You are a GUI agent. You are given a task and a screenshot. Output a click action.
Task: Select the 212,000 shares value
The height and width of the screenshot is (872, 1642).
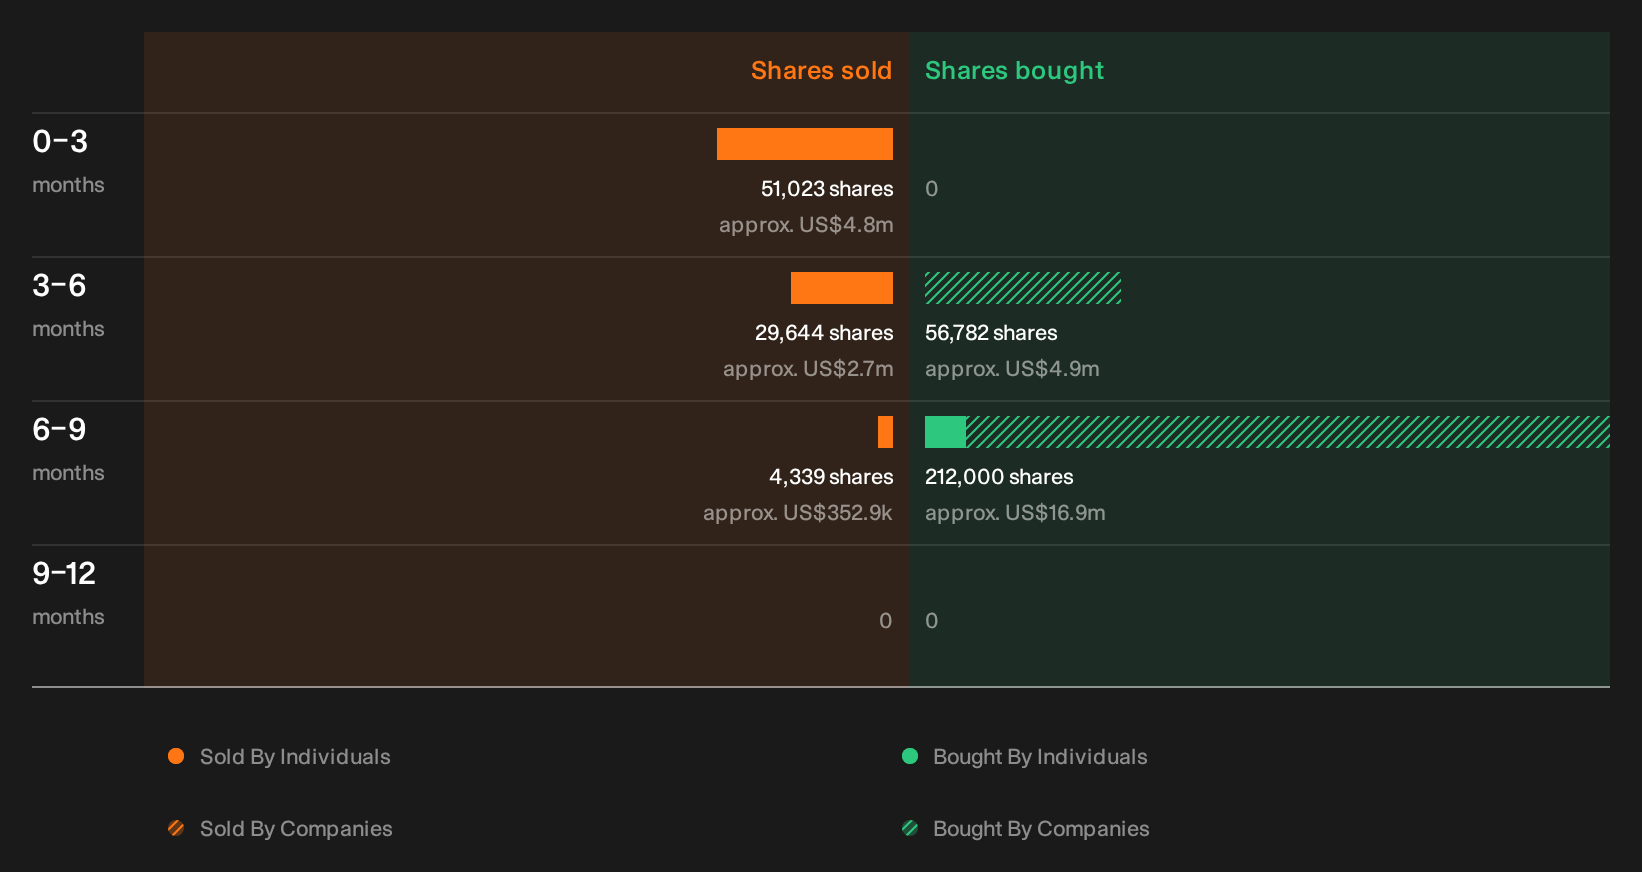(999, 477)
